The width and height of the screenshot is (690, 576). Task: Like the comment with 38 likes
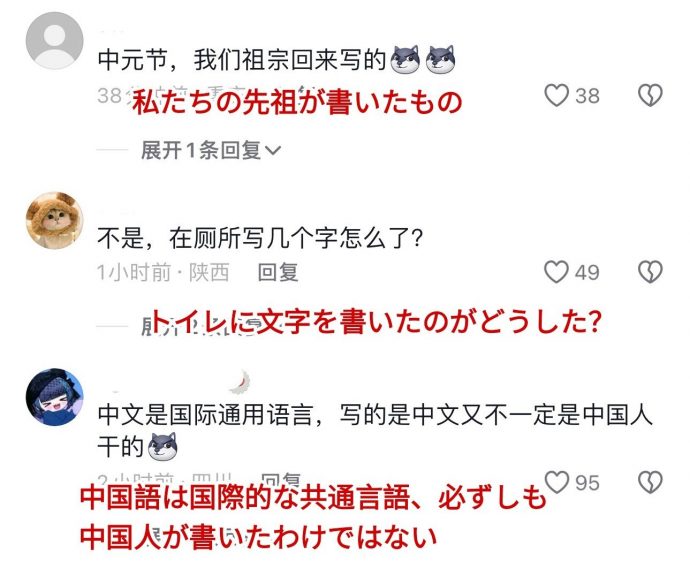(x=556, y=95)
